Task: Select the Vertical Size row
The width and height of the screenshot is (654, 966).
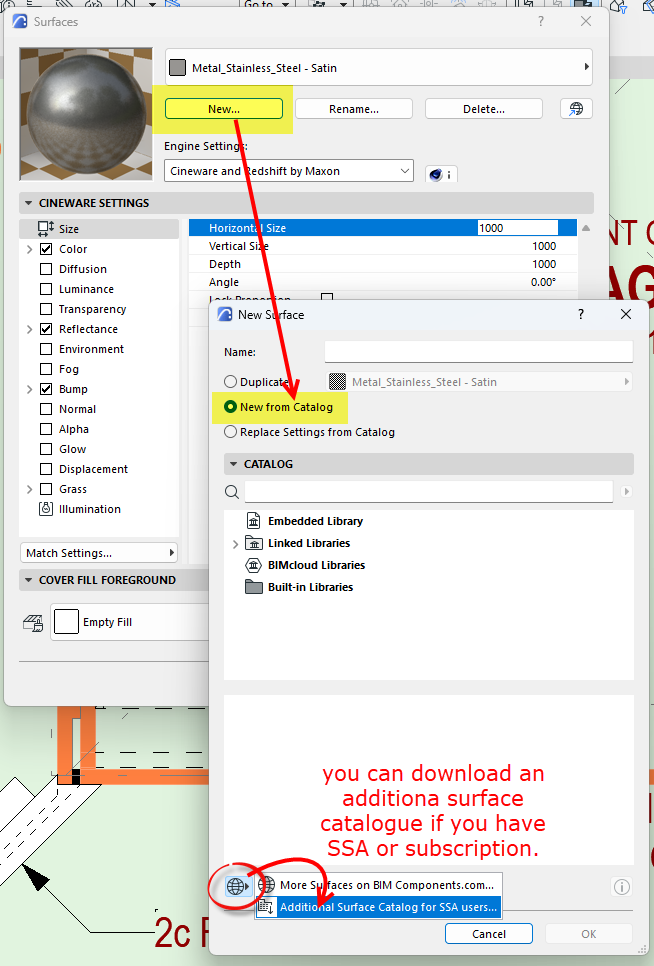Action: 382,246
